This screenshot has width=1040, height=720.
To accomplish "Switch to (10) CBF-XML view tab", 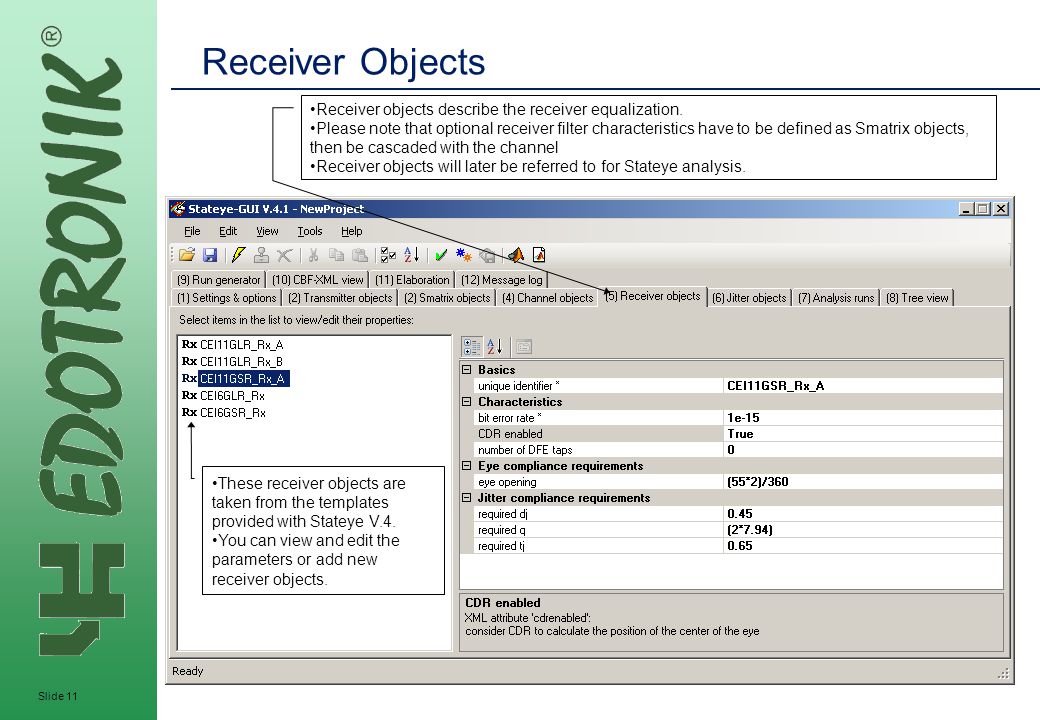I will tap(318, 280).
